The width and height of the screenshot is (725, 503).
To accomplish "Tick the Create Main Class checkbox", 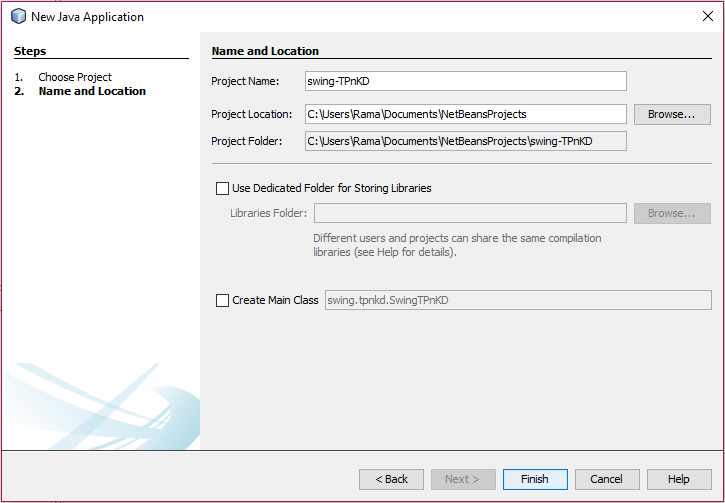I will tap(222, 300).
